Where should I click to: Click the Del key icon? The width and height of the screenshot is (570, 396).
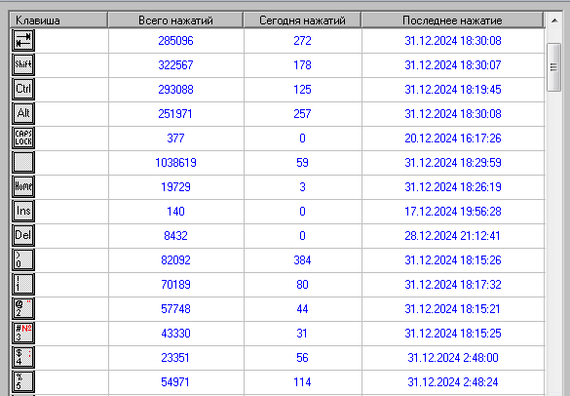point(23,235)
